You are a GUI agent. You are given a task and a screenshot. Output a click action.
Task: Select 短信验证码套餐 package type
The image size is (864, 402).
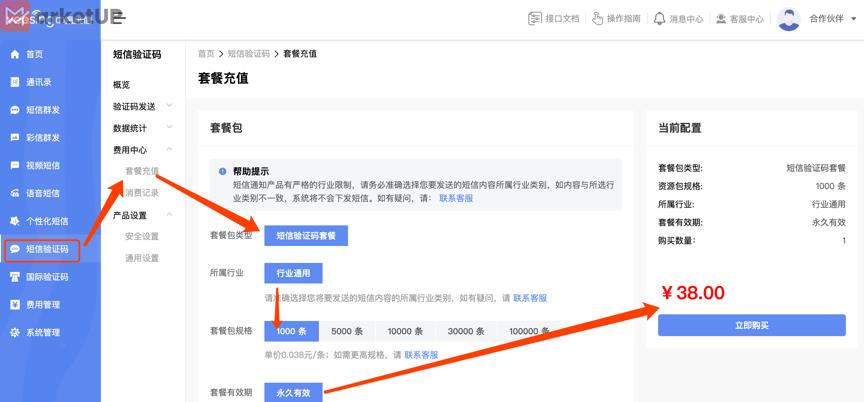(306, 236)
